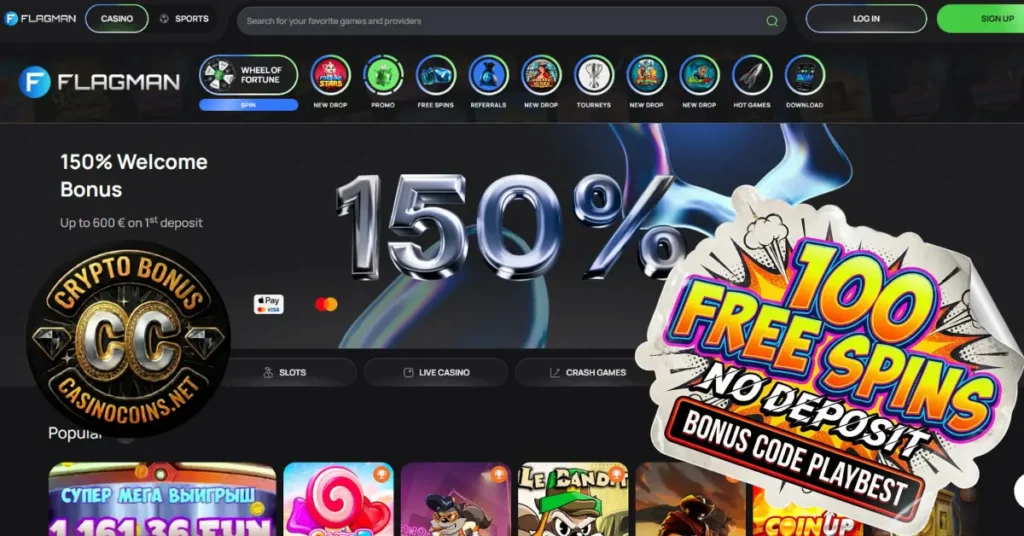Image resolution: width=1024 pixels, height=536 pixels.
Task: Open the Promo circle icon
Action: [383, 75]
